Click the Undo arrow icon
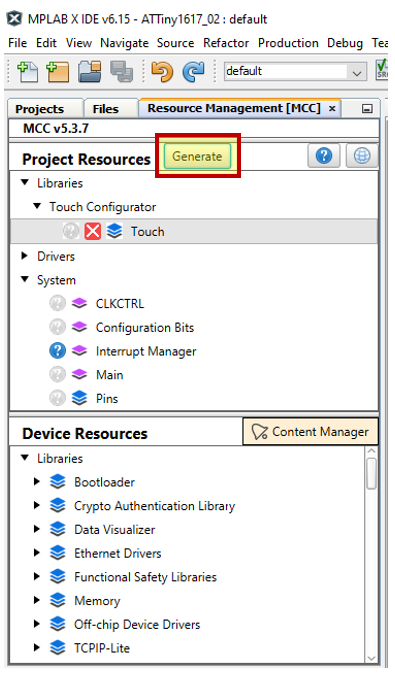 coord(162,72)
